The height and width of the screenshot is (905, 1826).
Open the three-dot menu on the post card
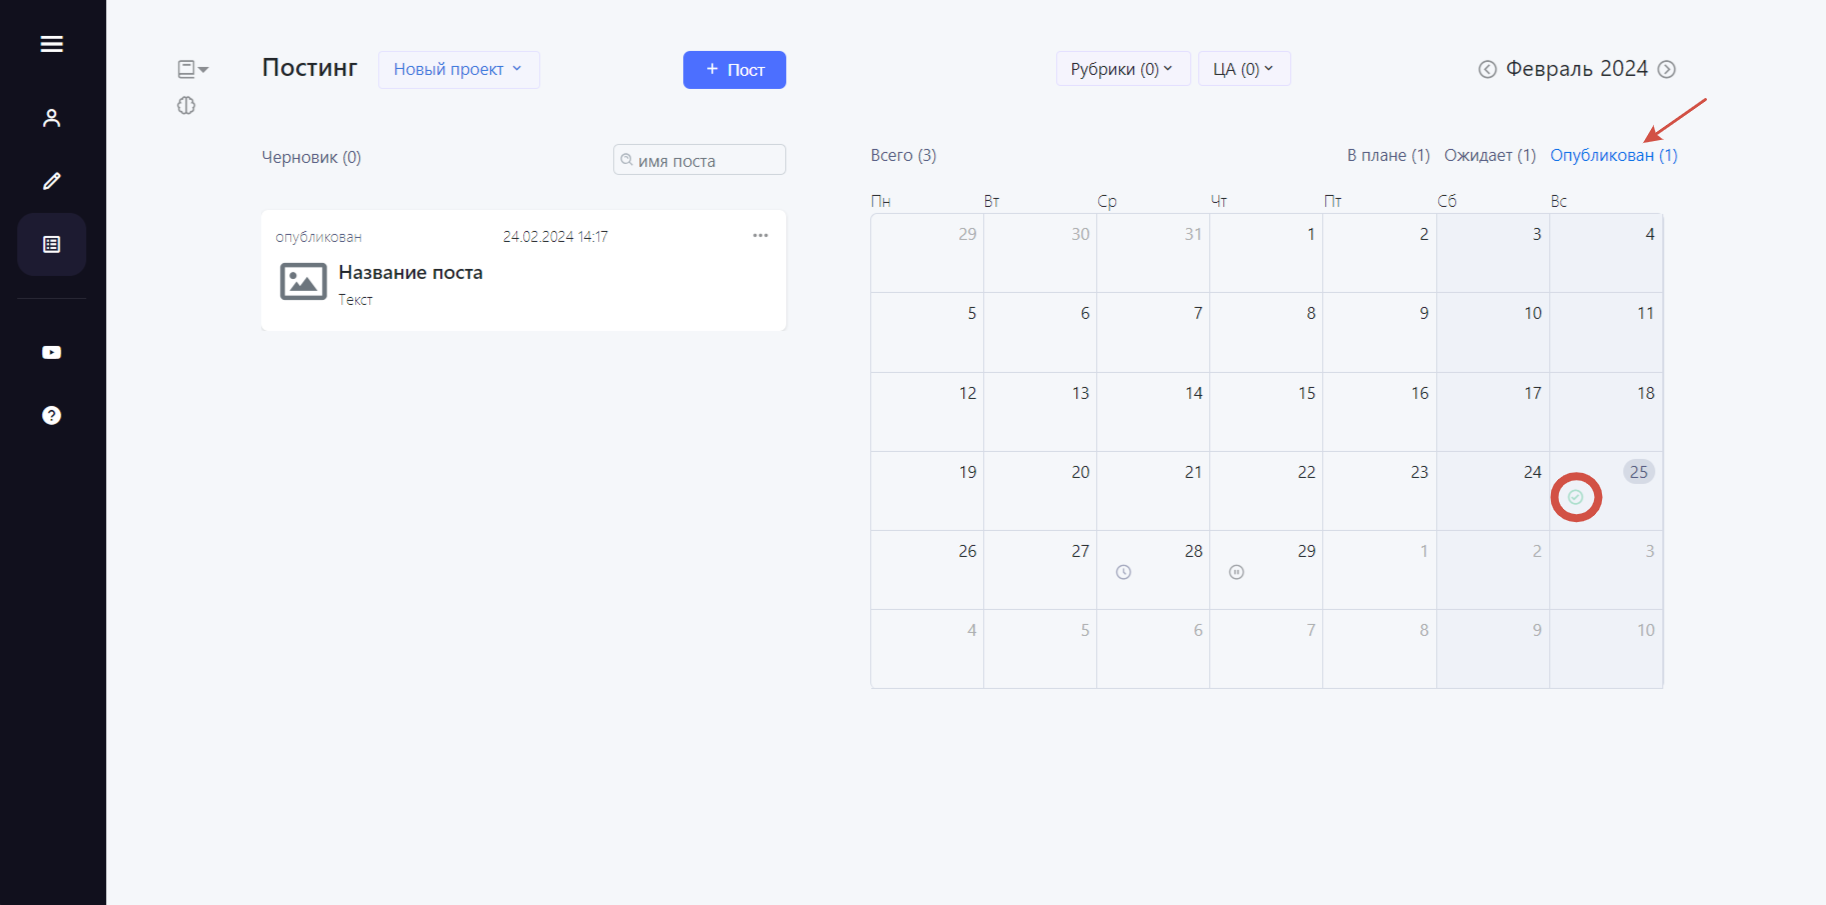[761, 236]
